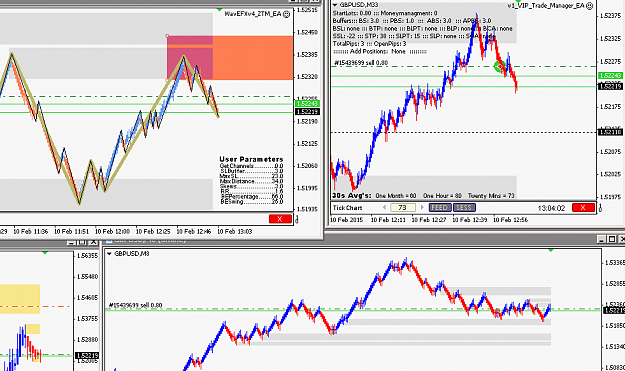Click the green shift triangle on the GBPUSD,M8 chart
The height and width of the screenshot is (371, 625).
tap(551, 250)
